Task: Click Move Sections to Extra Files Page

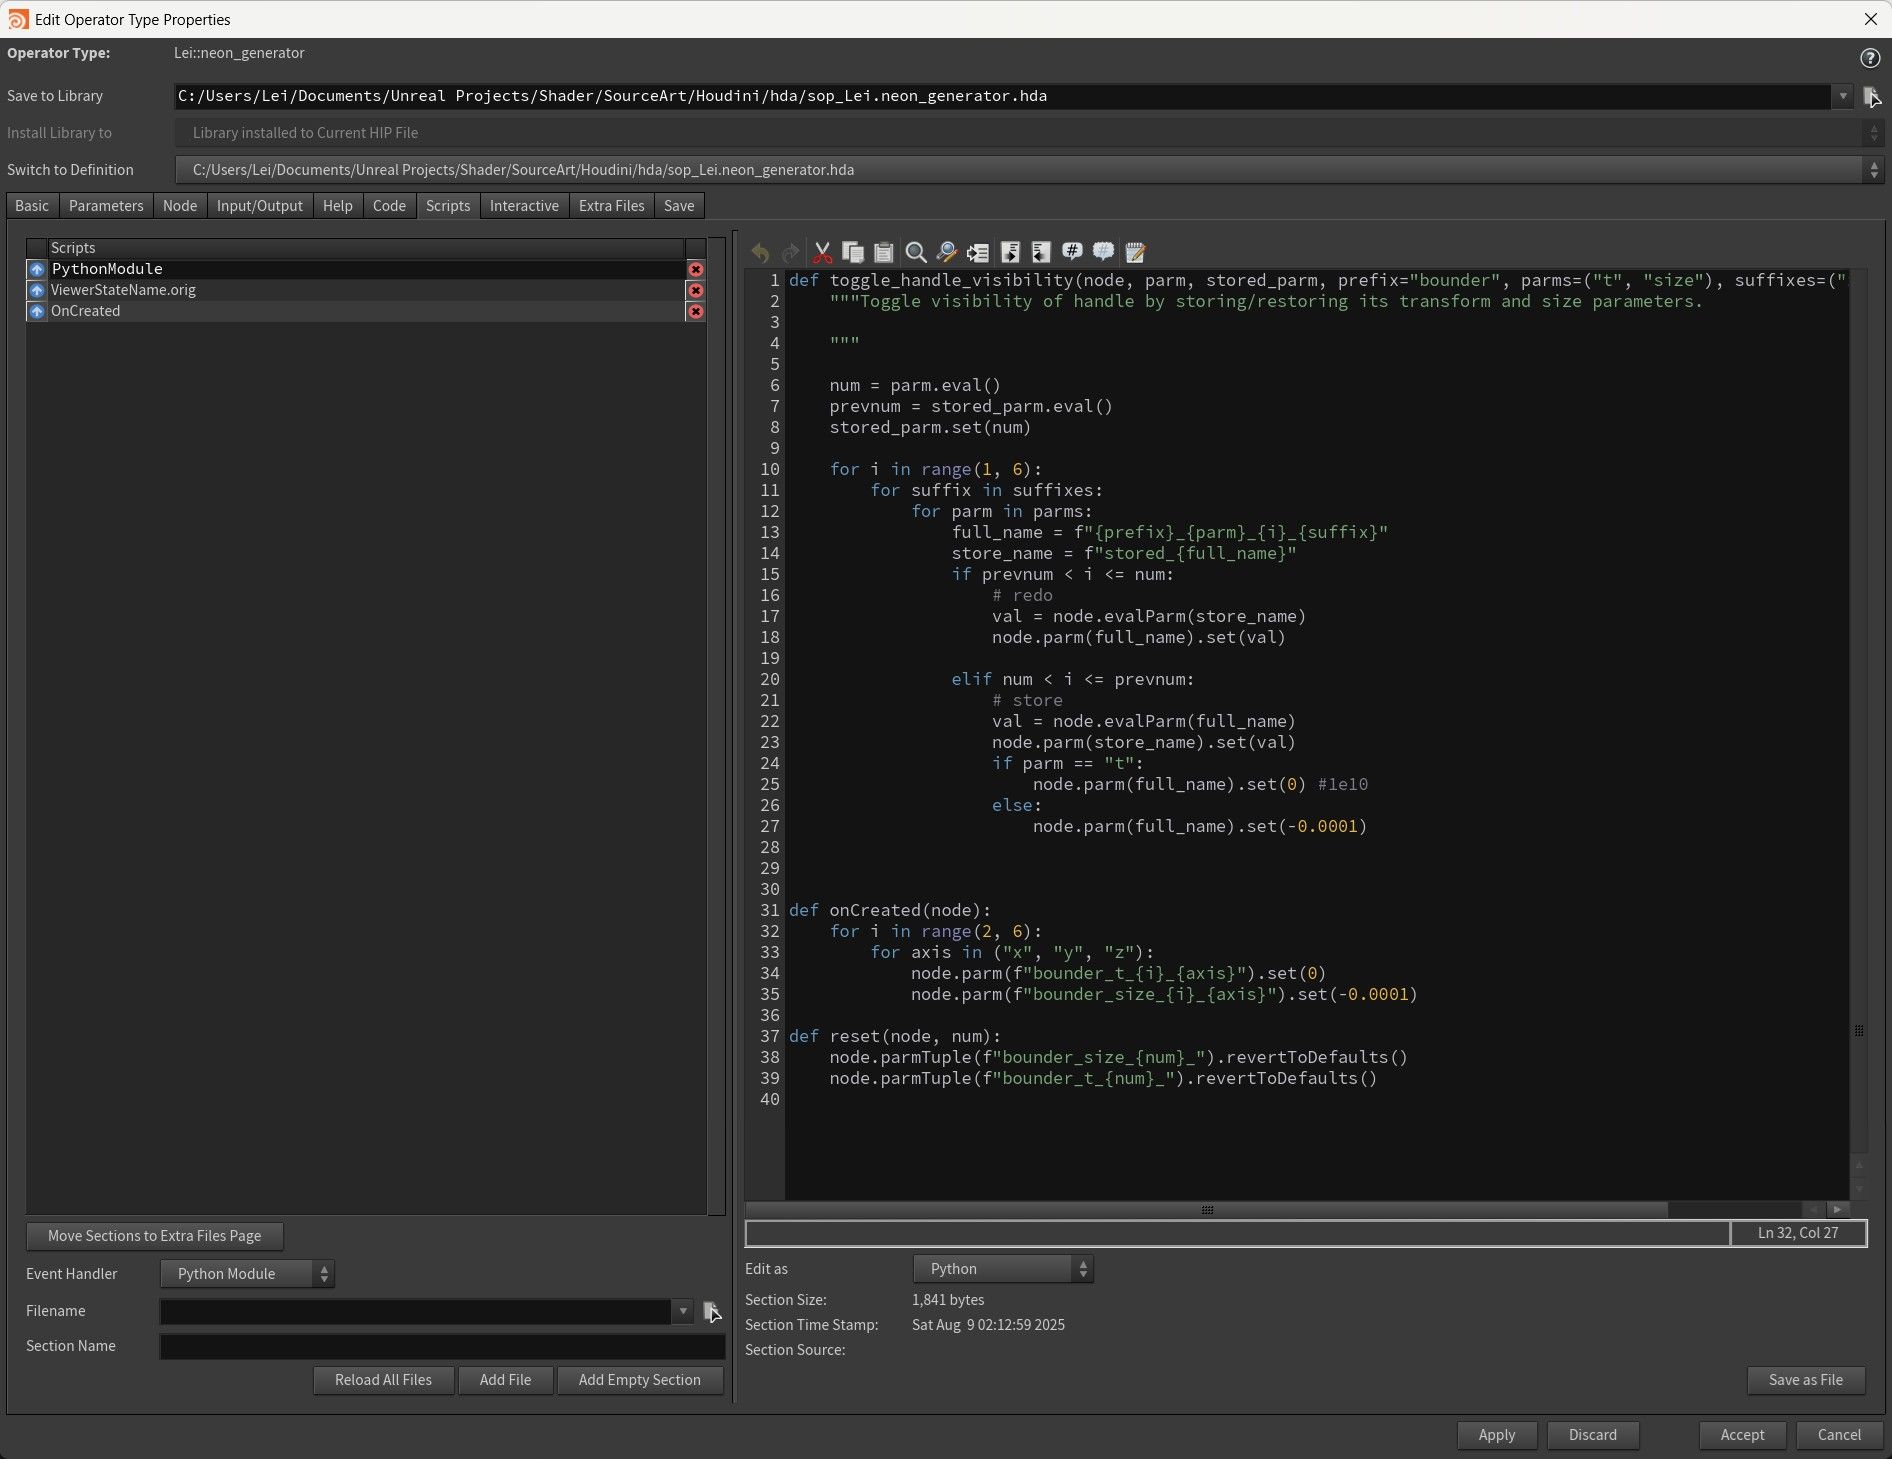Action: (155, 1236)
